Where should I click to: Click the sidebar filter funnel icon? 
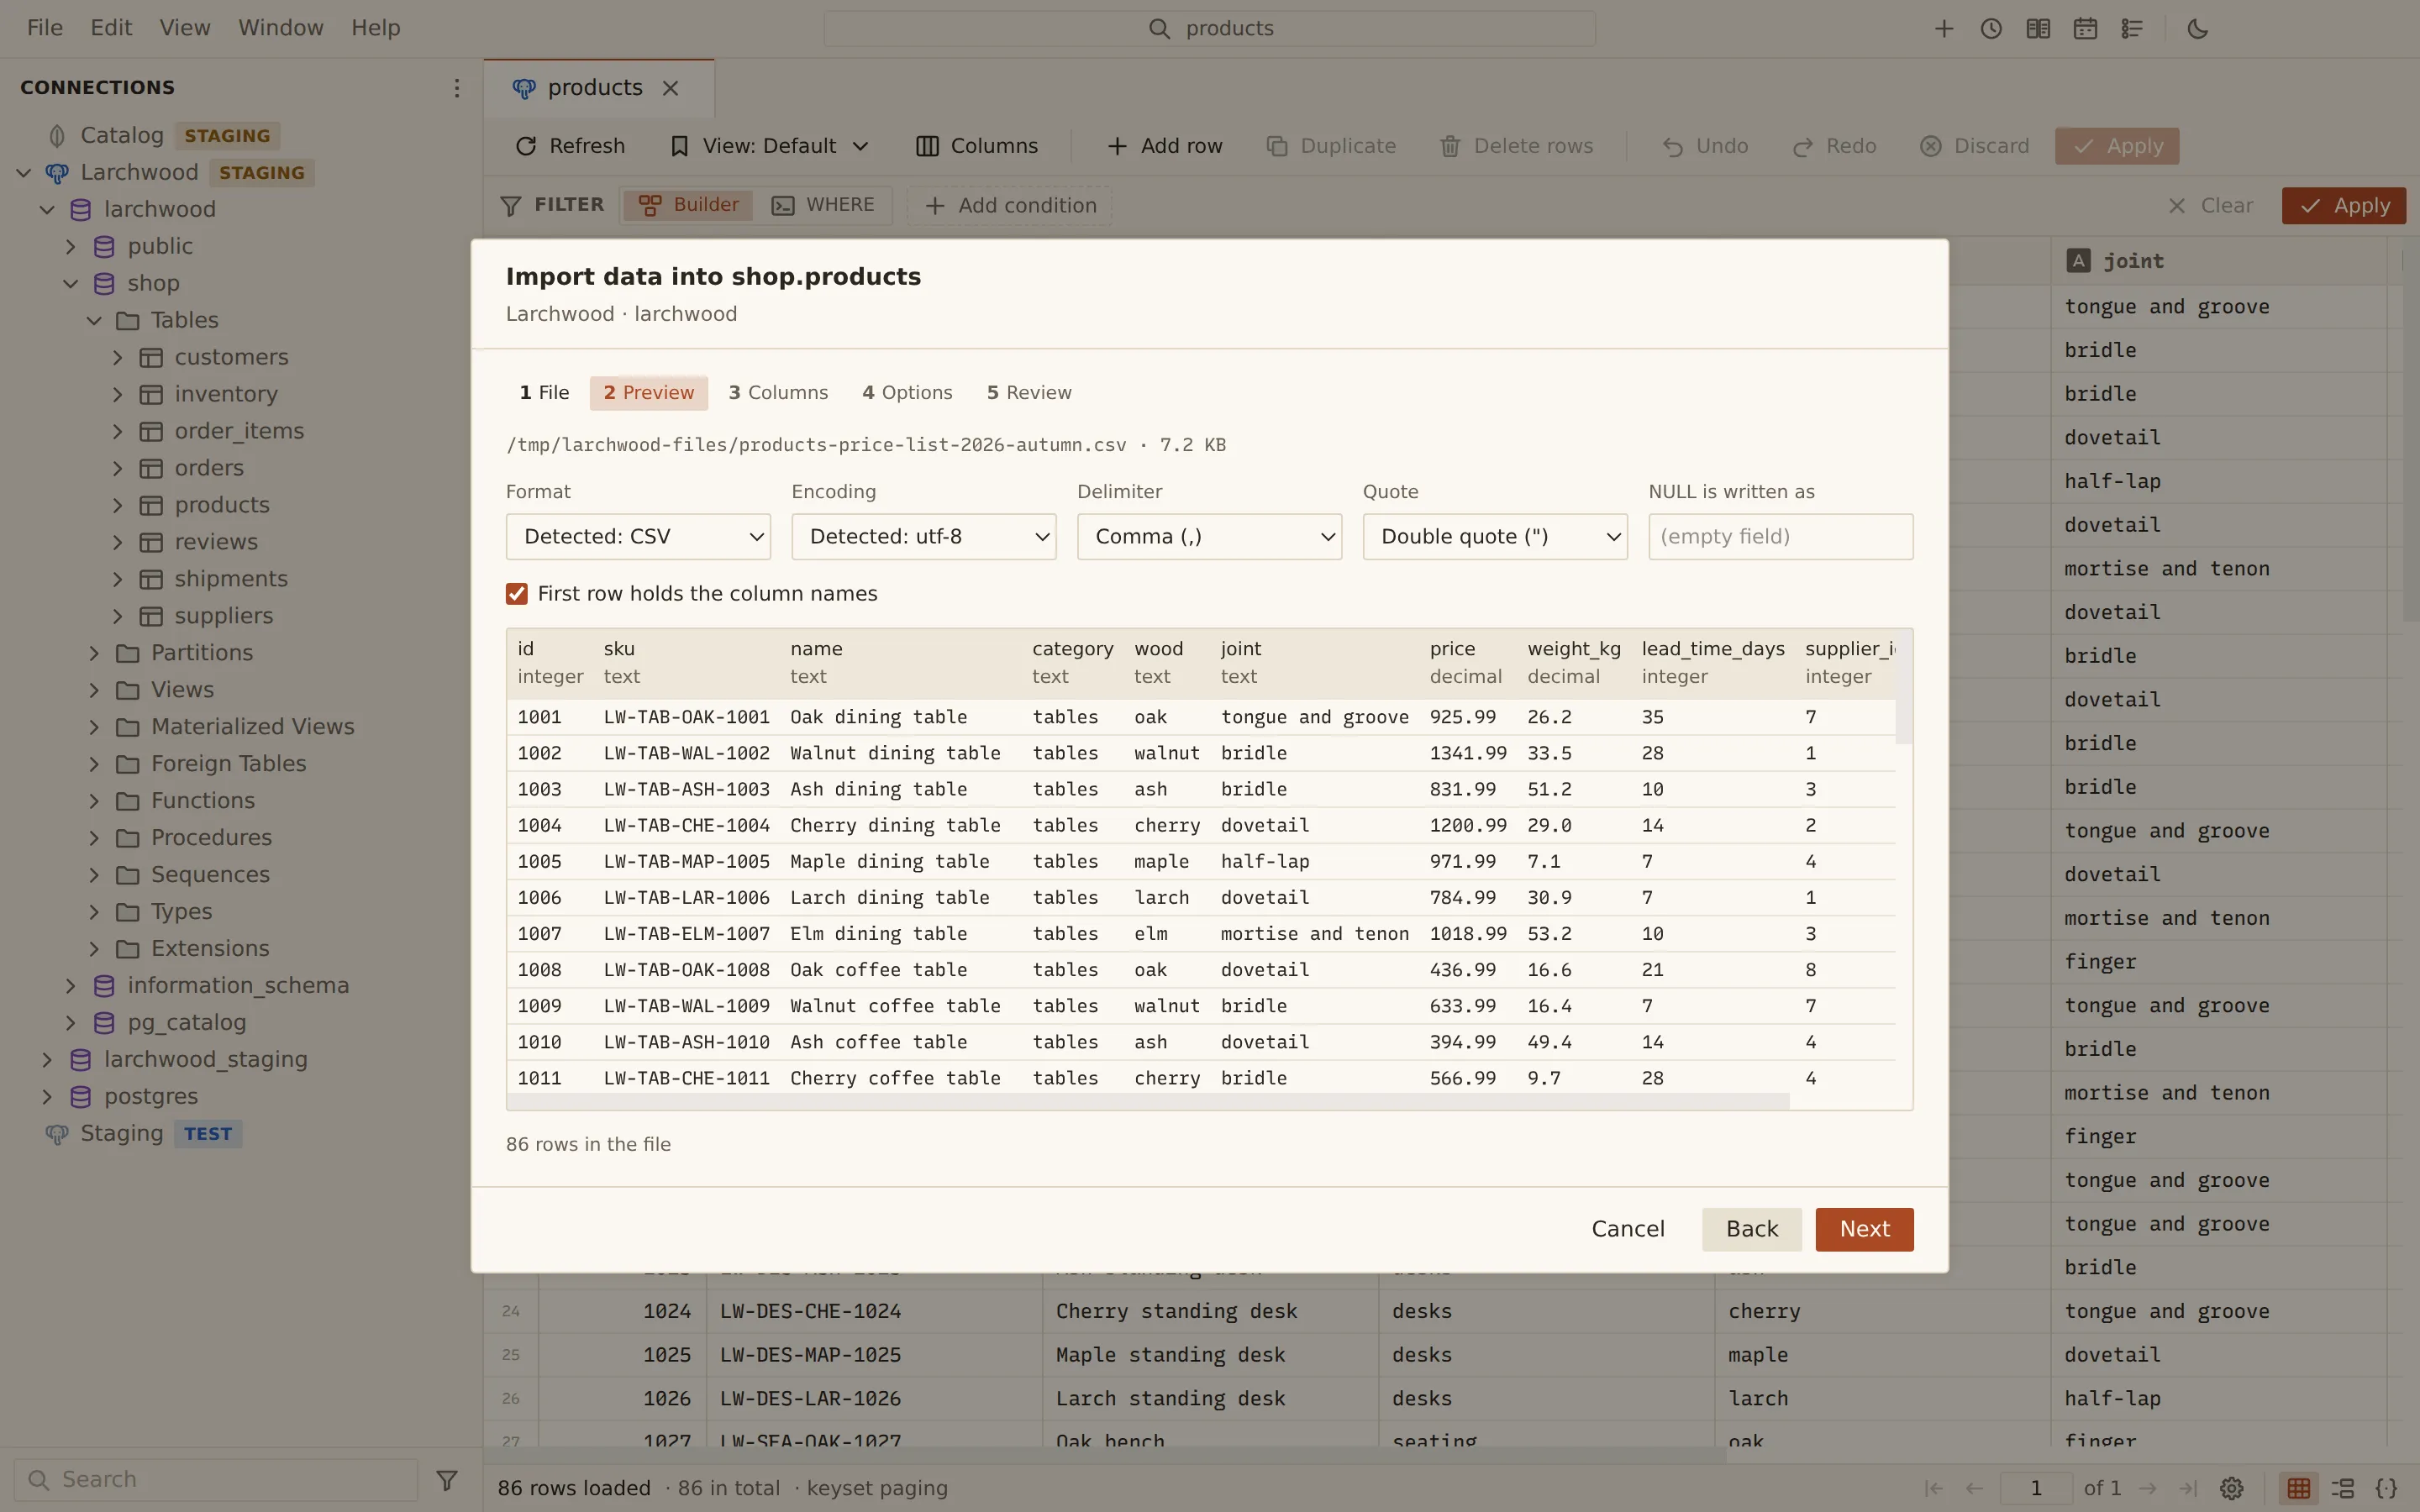pyautogui.click(x=447, y=1479)
